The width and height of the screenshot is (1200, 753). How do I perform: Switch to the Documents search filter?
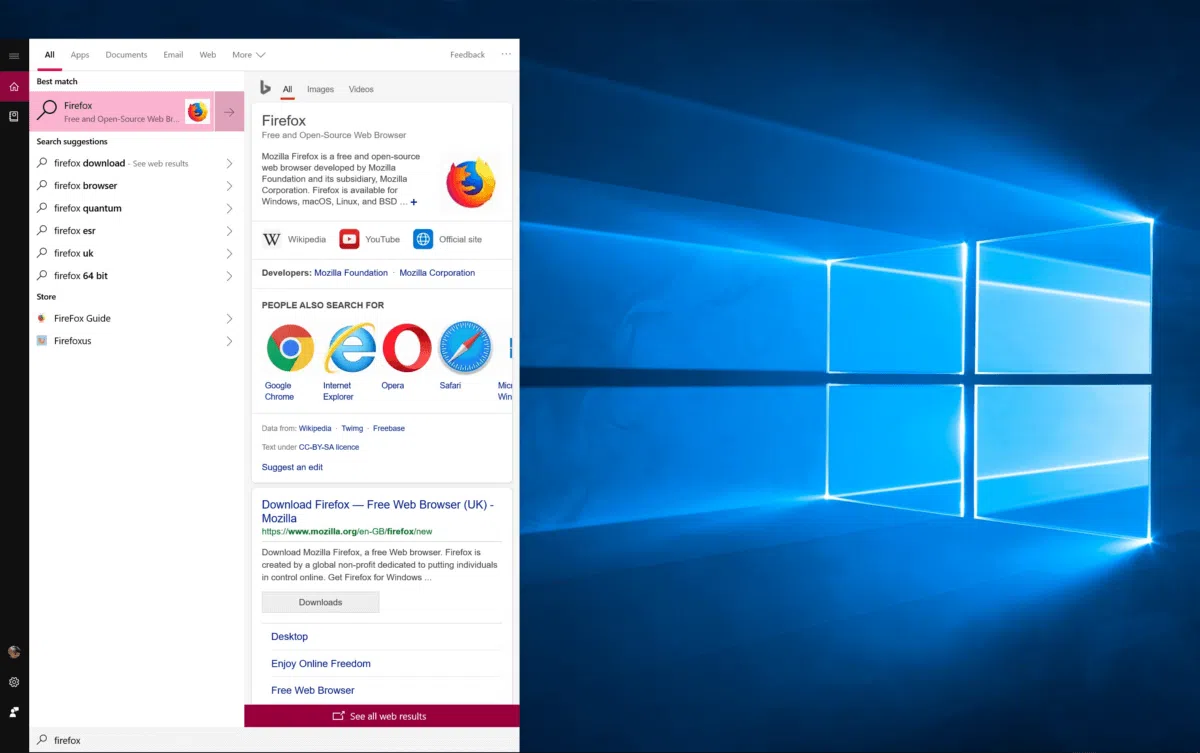(x=126, y=55)
